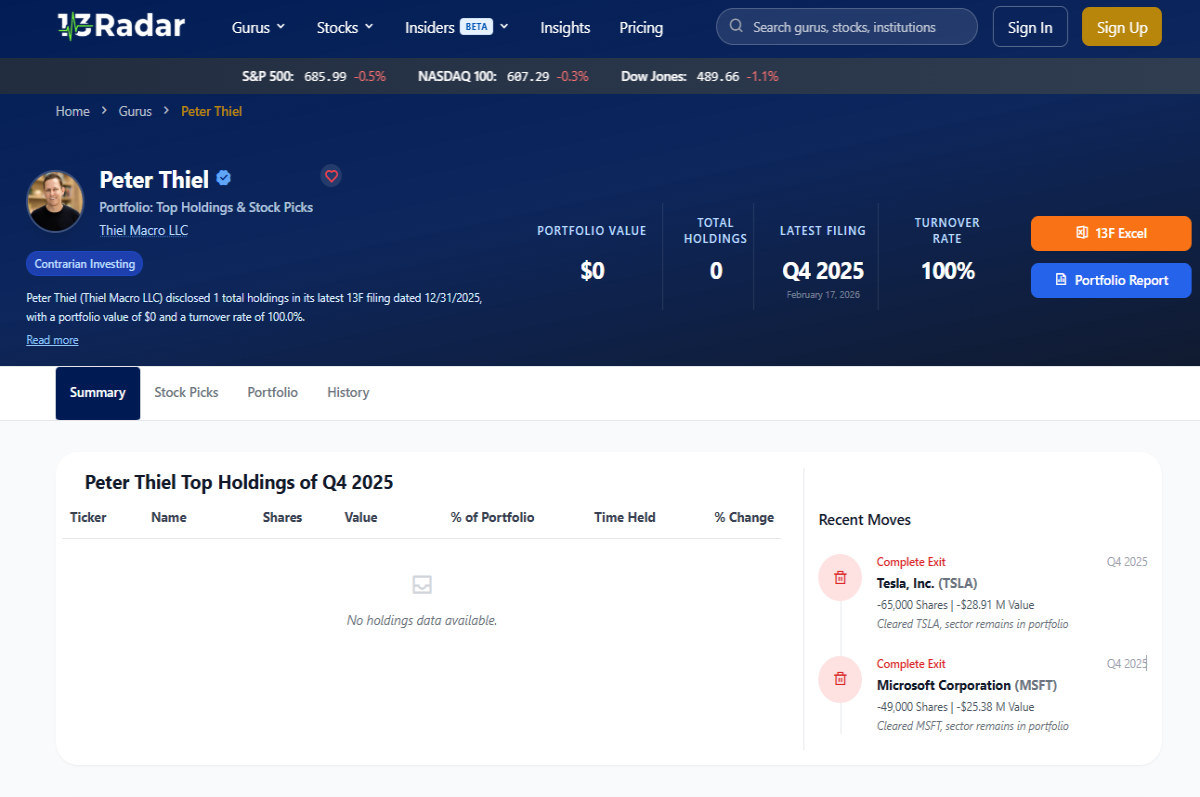Image resolution: width=1200 pixels, height=797 pixels.
Task: Select the Summary tab
Action: (98, 393)
